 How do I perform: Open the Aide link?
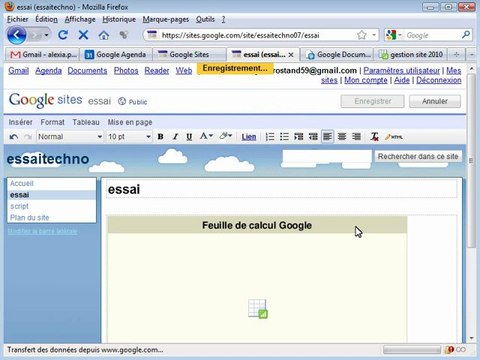point(402,80)
